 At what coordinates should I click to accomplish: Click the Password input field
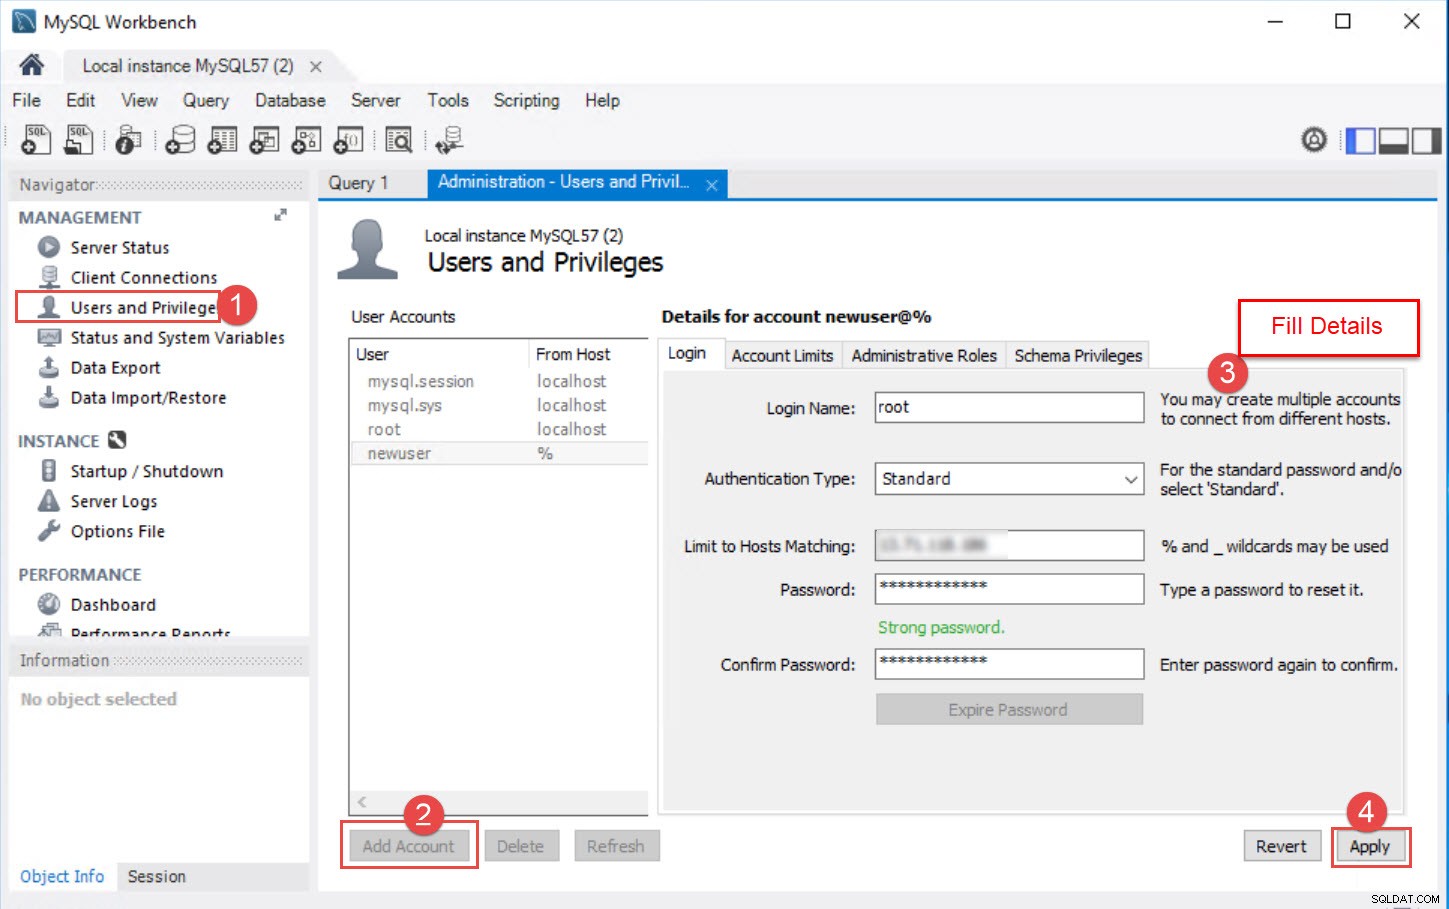click(1009, 589)
